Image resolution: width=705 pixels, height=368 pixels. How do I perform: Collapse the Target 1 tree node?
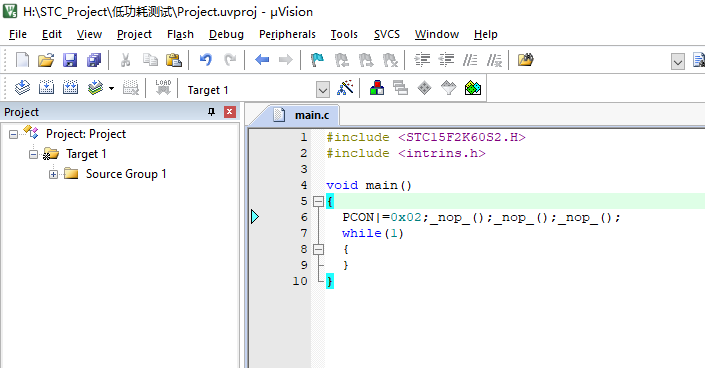pyautogui.click(x=33, y=154)
